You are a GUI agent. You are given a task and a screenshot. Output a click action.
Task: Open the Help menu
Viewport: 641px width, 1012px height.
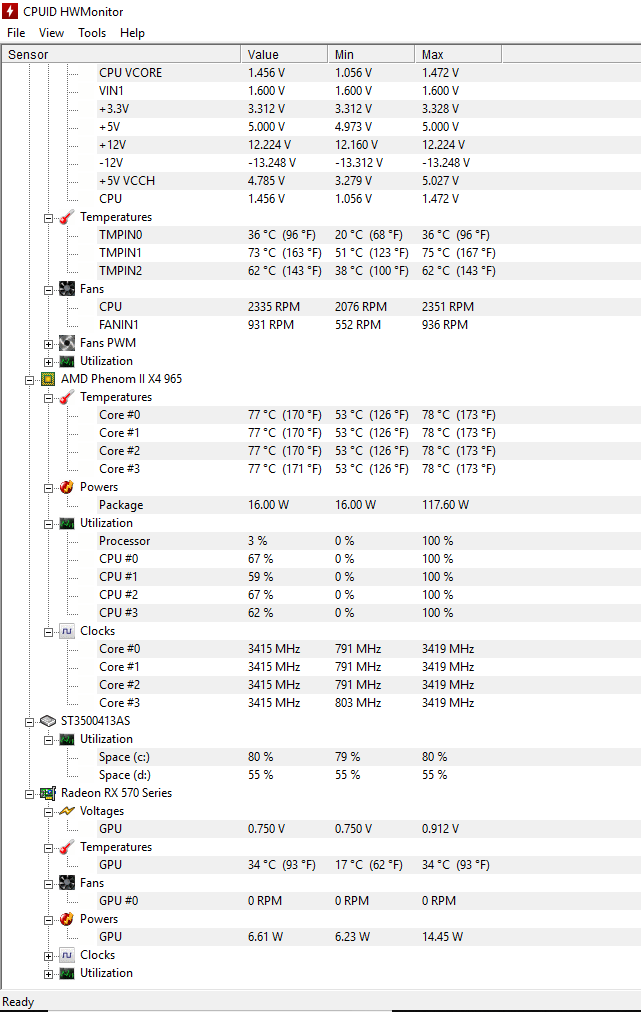[x=132, y=33]
